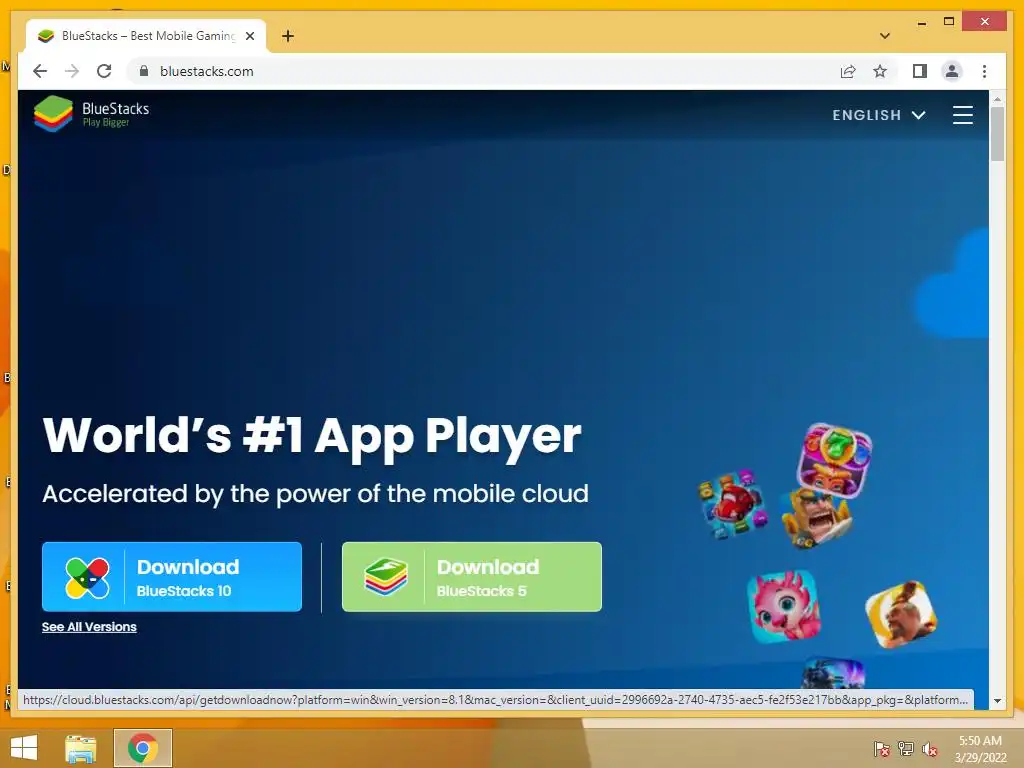This screenshot has width=1024, height=768.
Task: Open Chrome's three-dot menu
Action: [984, 71]
